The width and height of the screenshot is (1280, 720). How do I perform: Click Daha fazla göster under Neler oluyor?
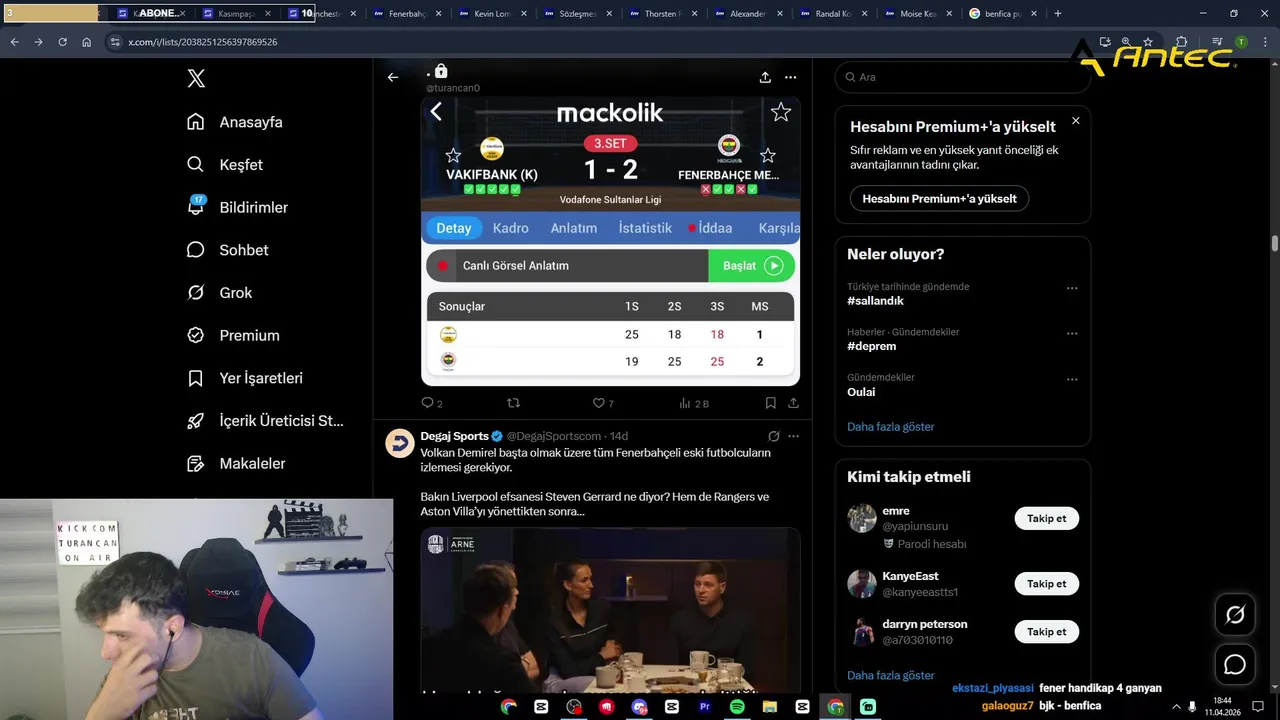pos(890,427)
